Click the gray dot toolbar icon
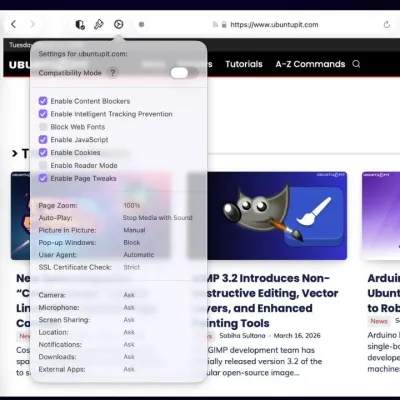The width and height of the screenshot is (400, 400). [x=141, y=24]
